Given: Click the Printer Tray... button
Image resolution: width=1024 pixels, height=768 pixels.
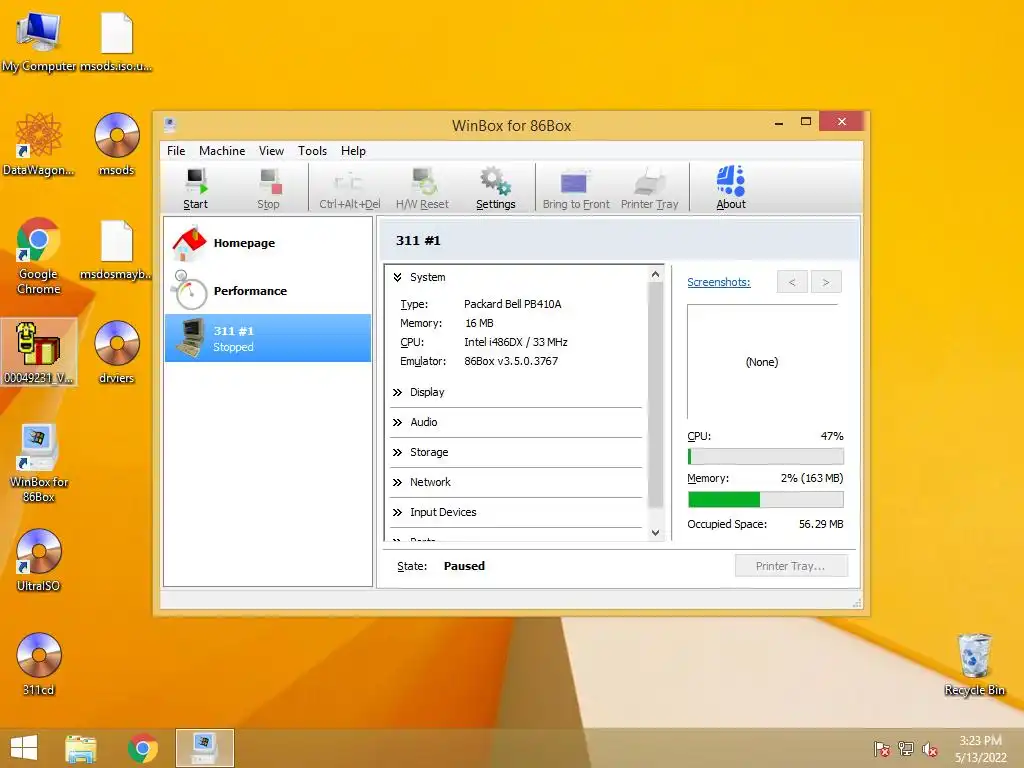Looking at the screenshot, I should (791, 566).
